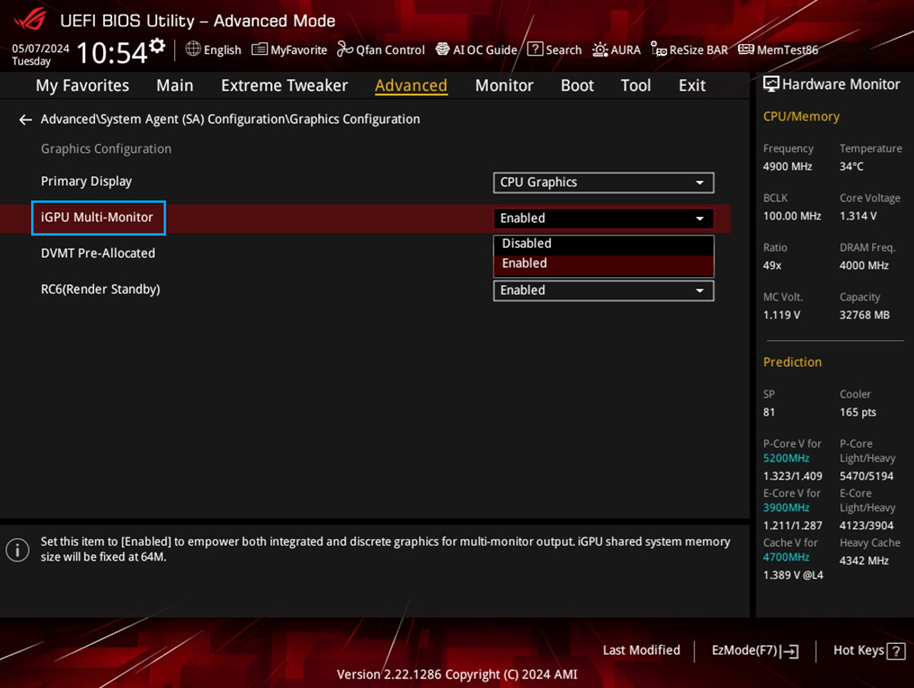Click the info icon beside help text
914x688 pixels.
tap(17, 550)
